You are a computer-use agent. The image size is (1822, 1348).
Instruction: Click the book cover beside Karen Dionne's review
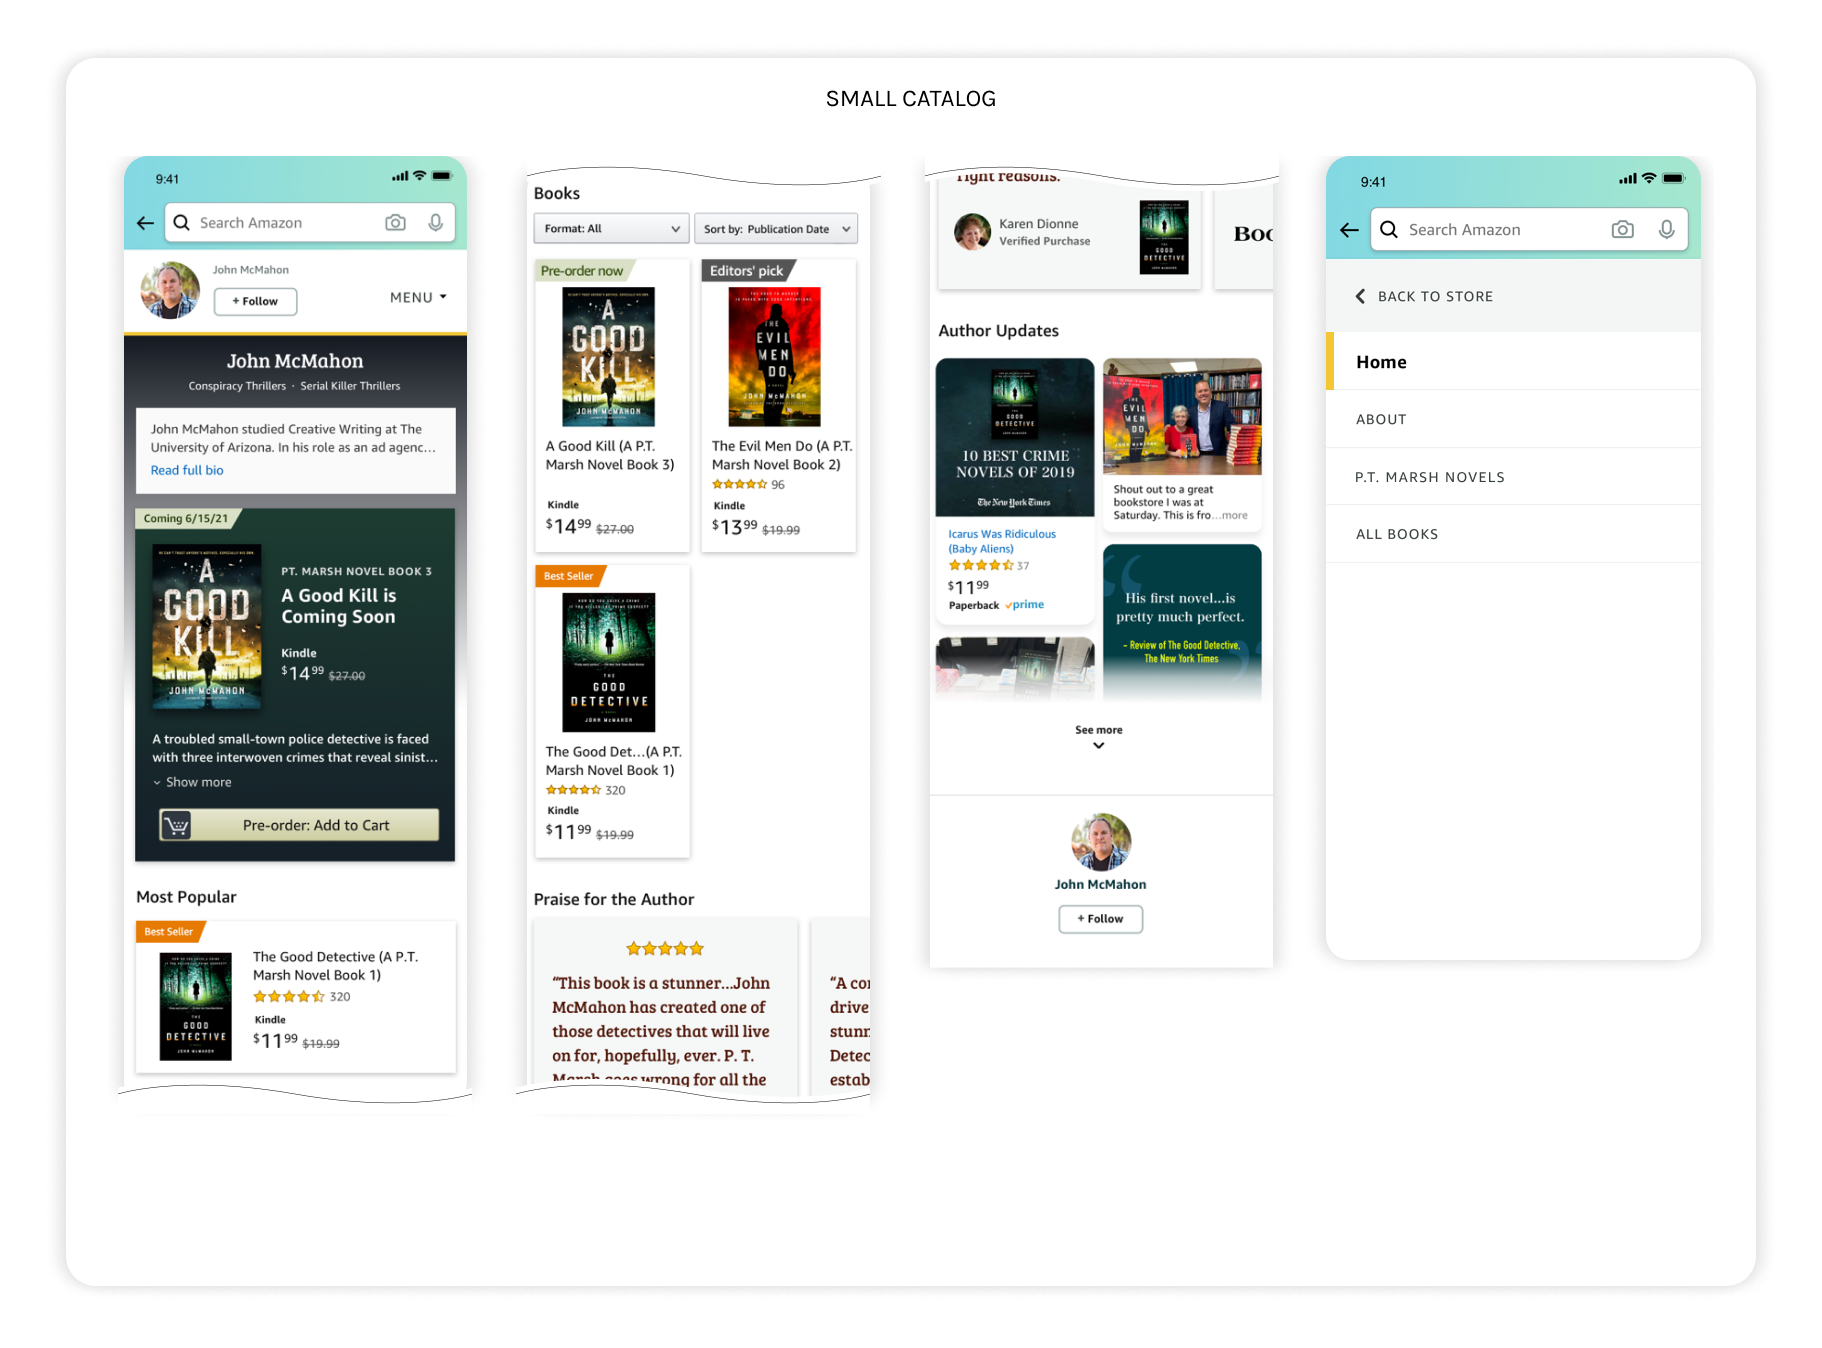pyautogui.click(x=1164, y=237)
